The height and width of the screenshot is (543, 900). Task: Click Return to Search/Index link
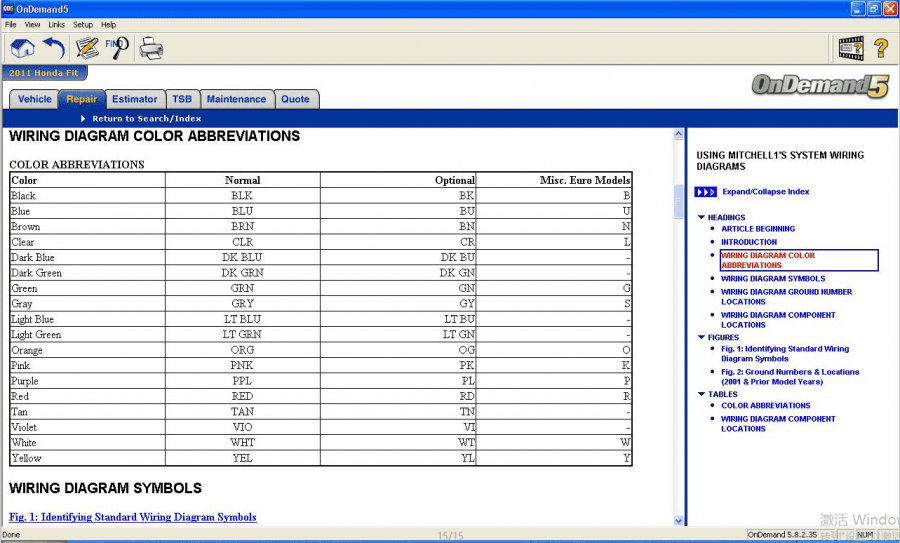146,119
